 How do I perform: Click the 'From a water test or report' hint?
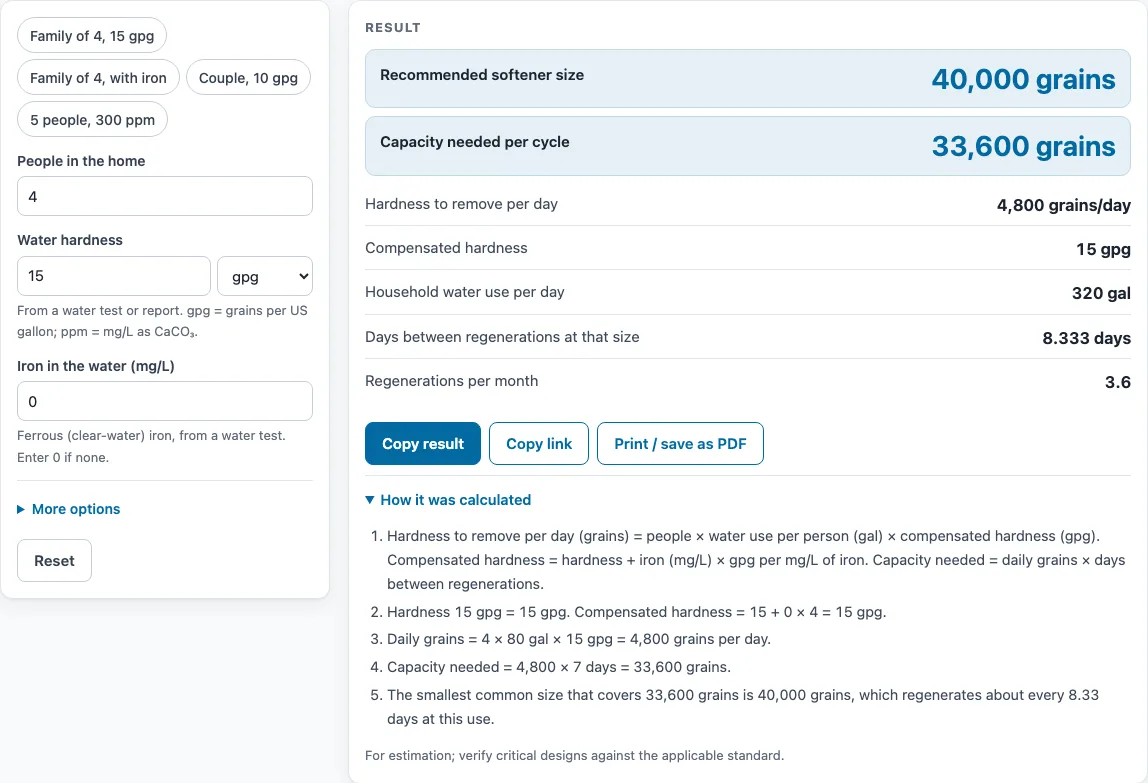tap(163, 321)
